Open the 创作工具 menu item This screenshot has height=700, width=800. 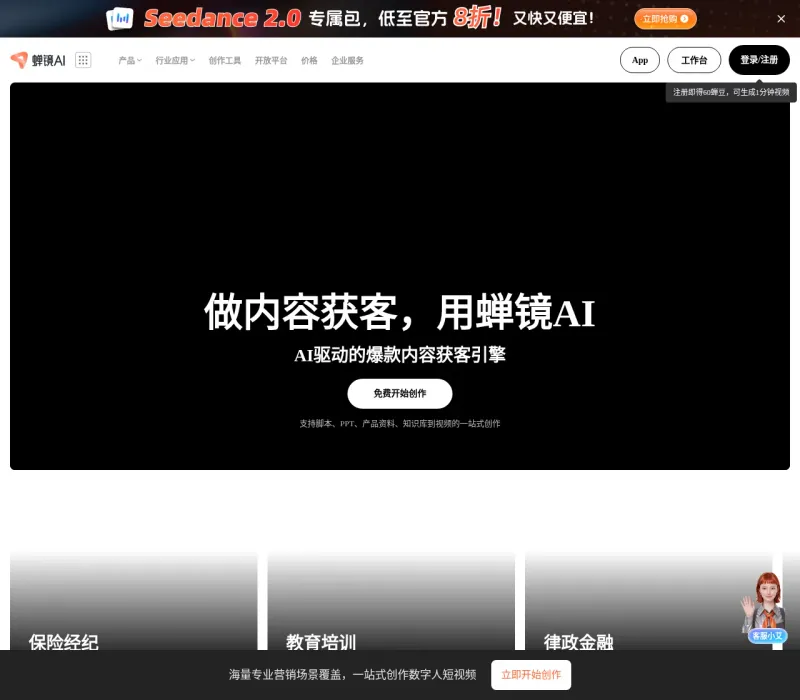pos(224,60)
